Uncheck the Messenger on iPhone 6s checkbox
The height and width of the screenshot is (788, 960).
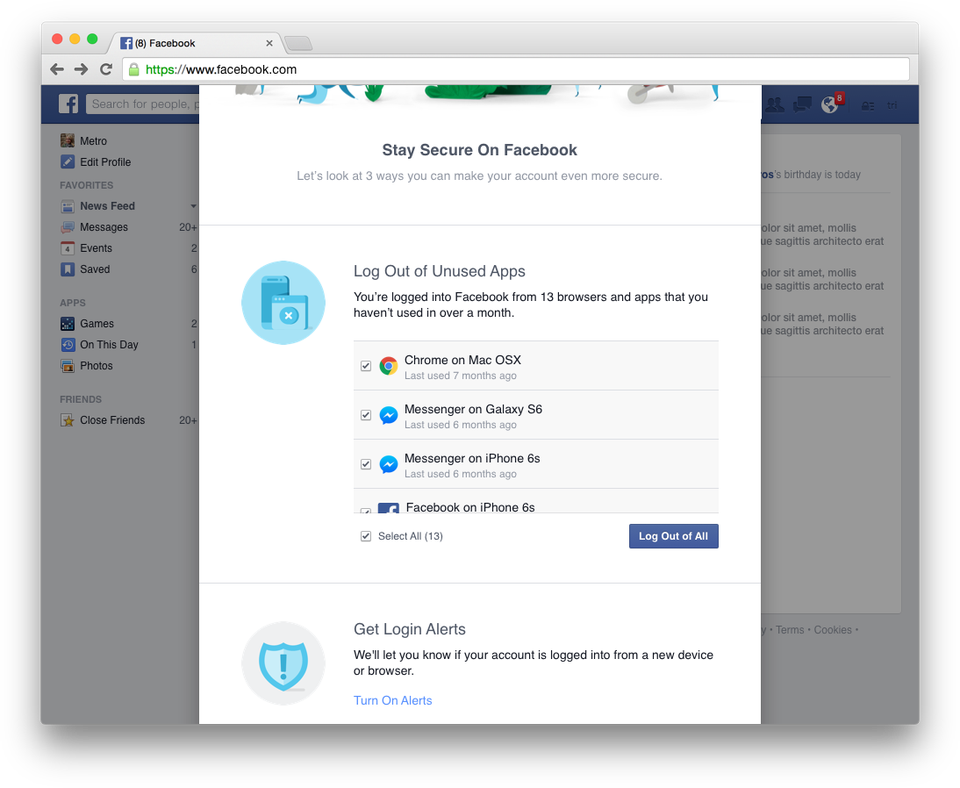[366, 464]
